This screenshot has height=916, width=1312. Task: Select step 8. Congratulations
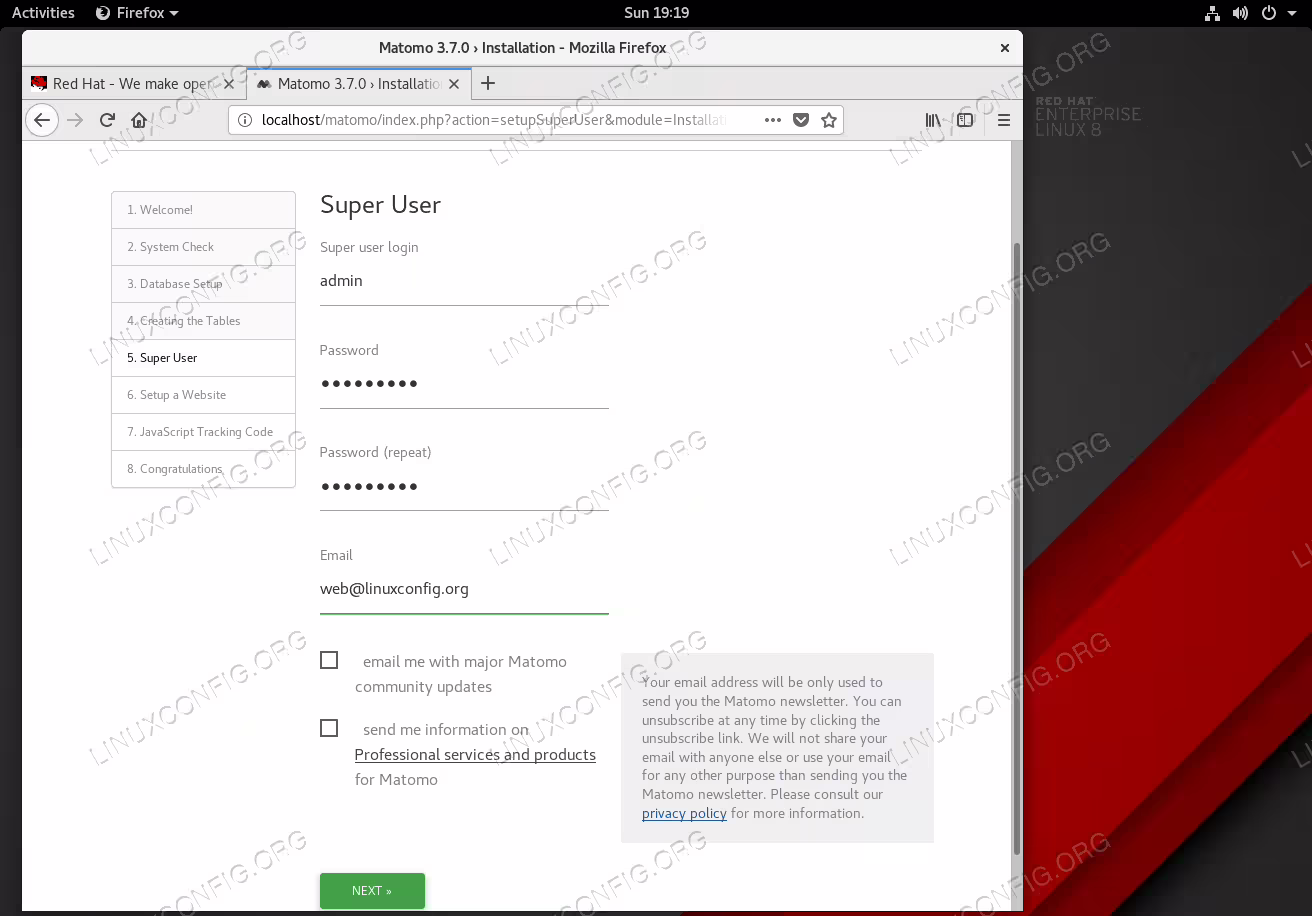[x=204, y=469]
